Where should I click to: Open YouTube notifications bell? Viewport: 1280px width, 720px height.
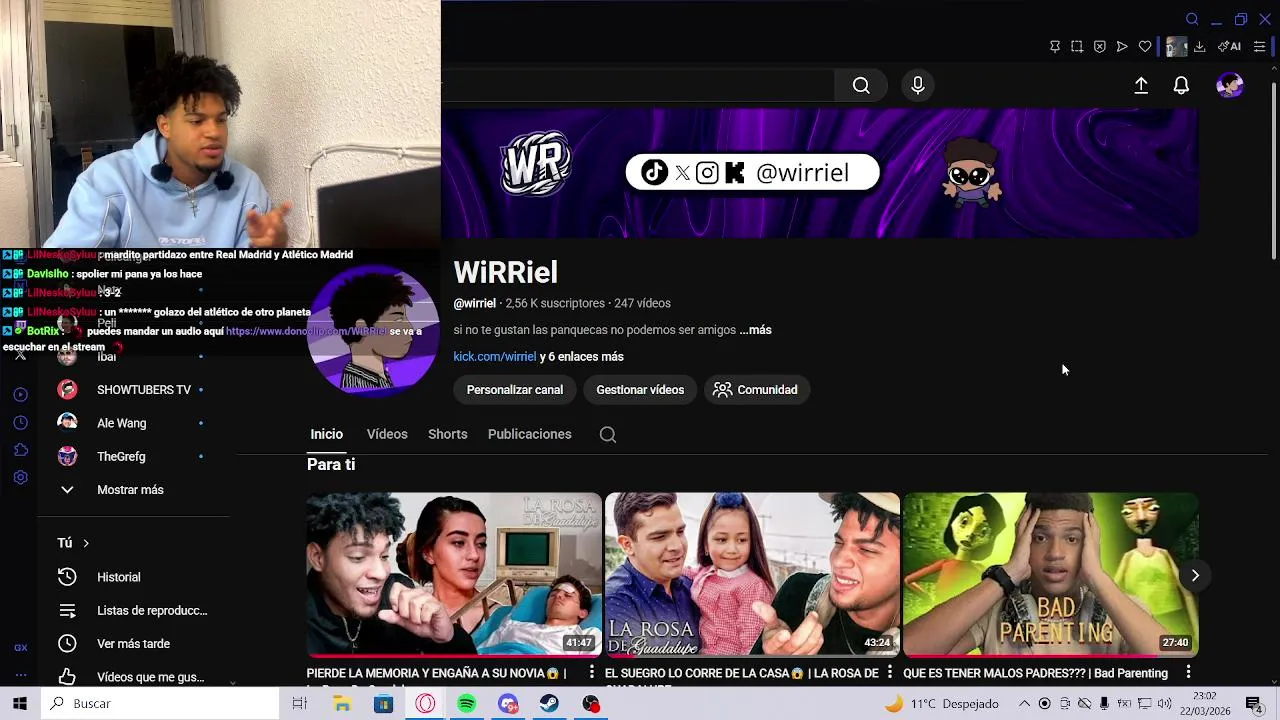1181,86
